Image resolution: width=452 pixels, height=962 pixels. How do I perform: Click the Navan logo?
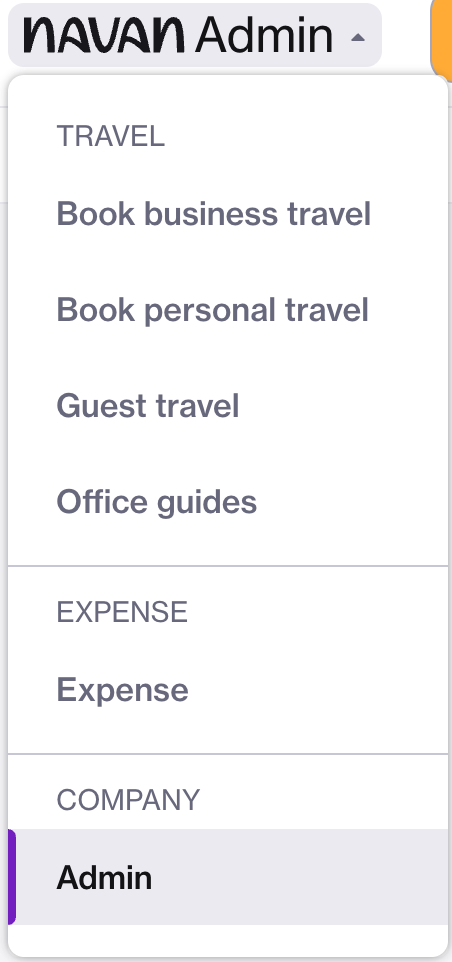104,35
